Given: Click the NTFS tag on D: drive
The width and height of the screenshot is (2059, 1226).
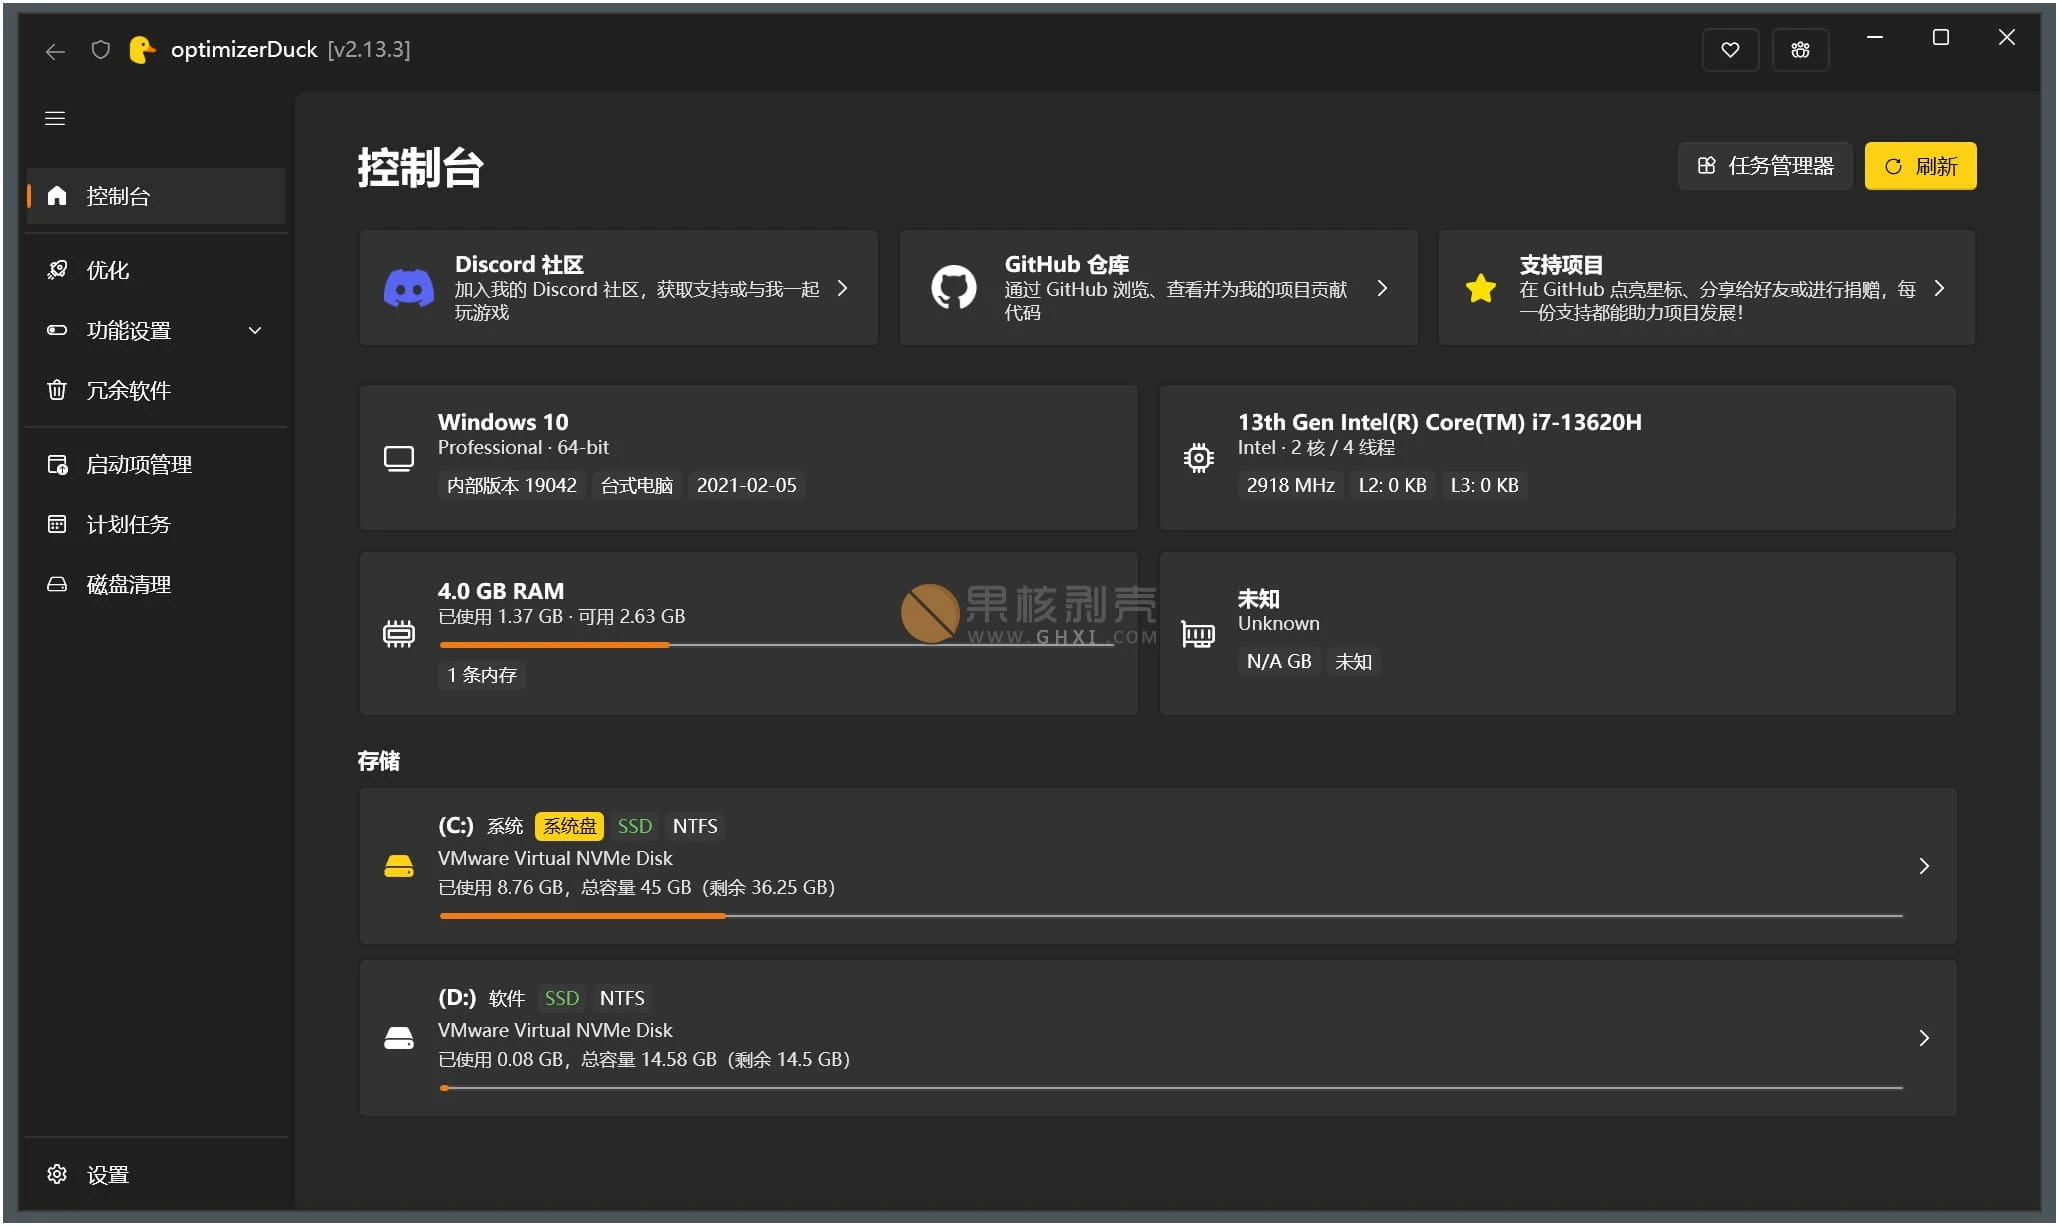Looking at the screenshot, I should (622, 998).
